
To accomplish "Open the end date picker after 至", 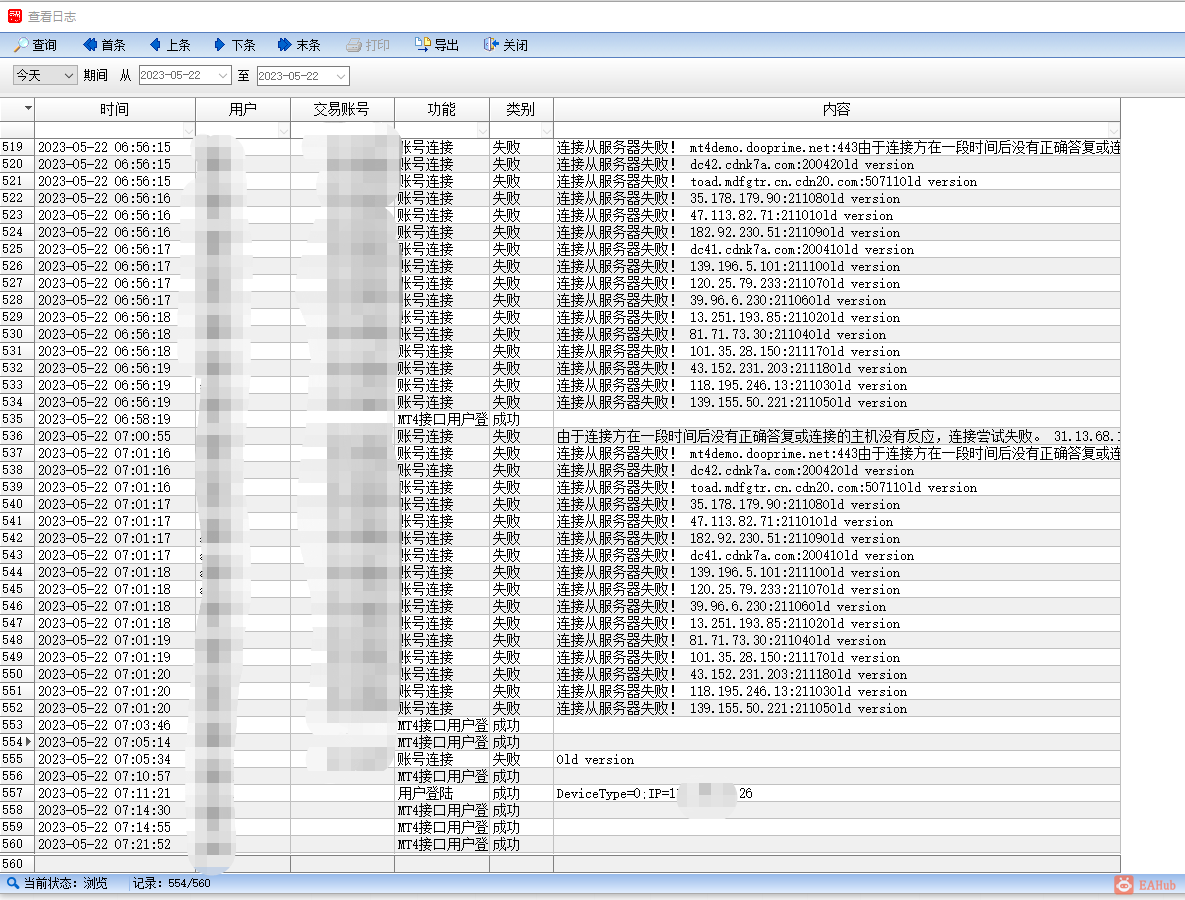I will coord(341,76).
